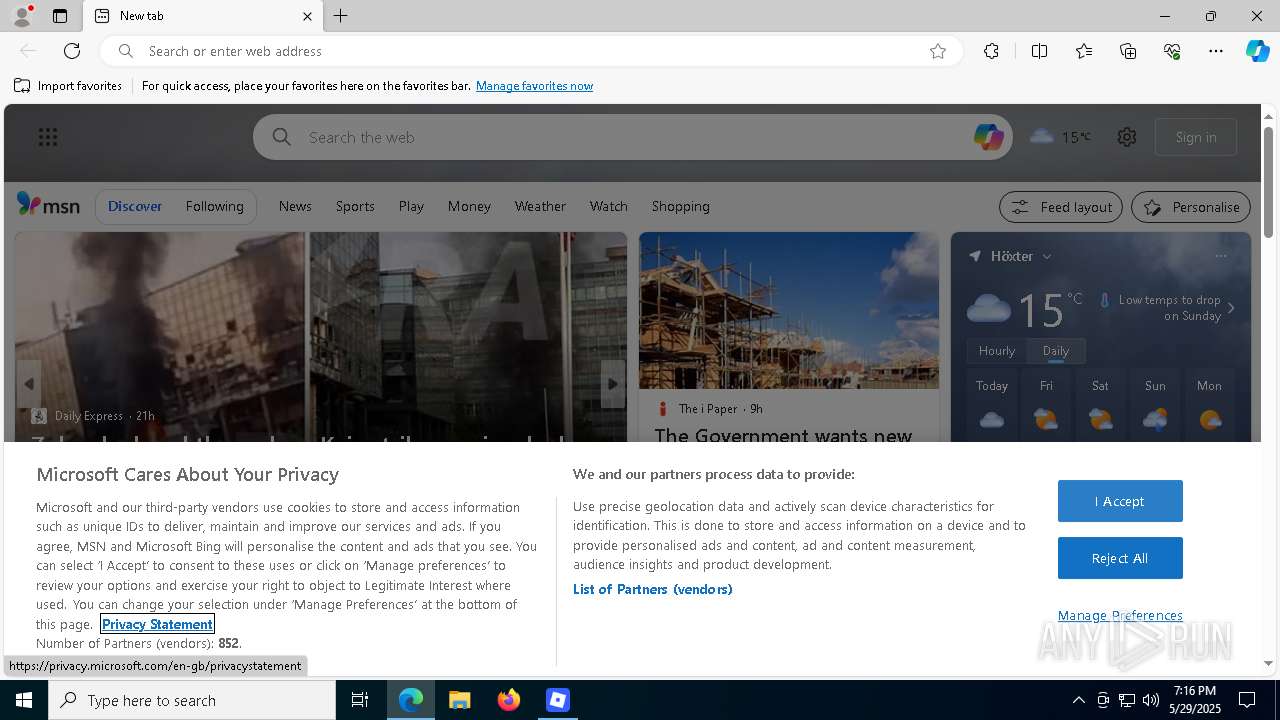This screenshot has width=1280, height=720.
Task: Open List of Partners (vendors) link
Action: point(652,589)
